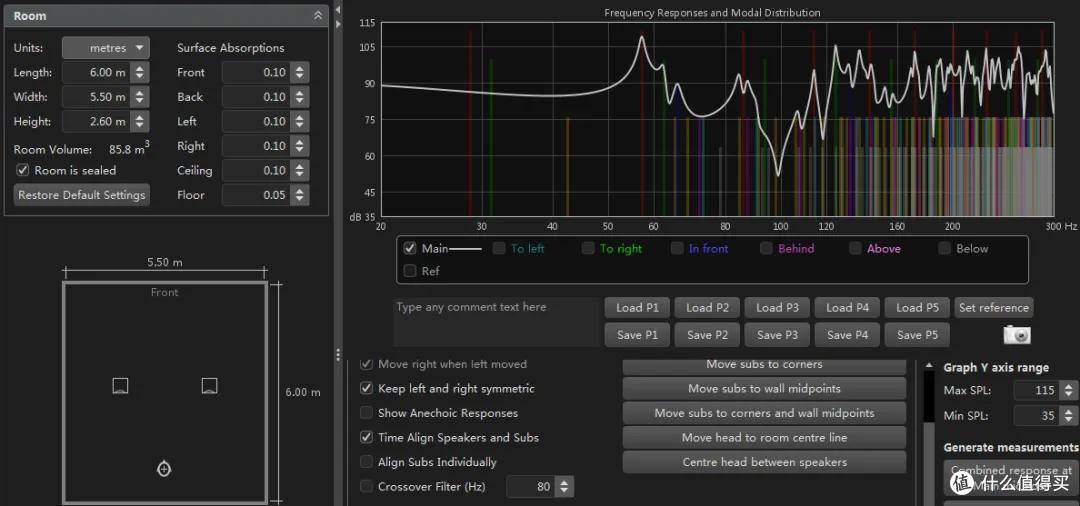Click the Width stepper arrows
This screenshot has height=506, width=1080.
point(140,97)
